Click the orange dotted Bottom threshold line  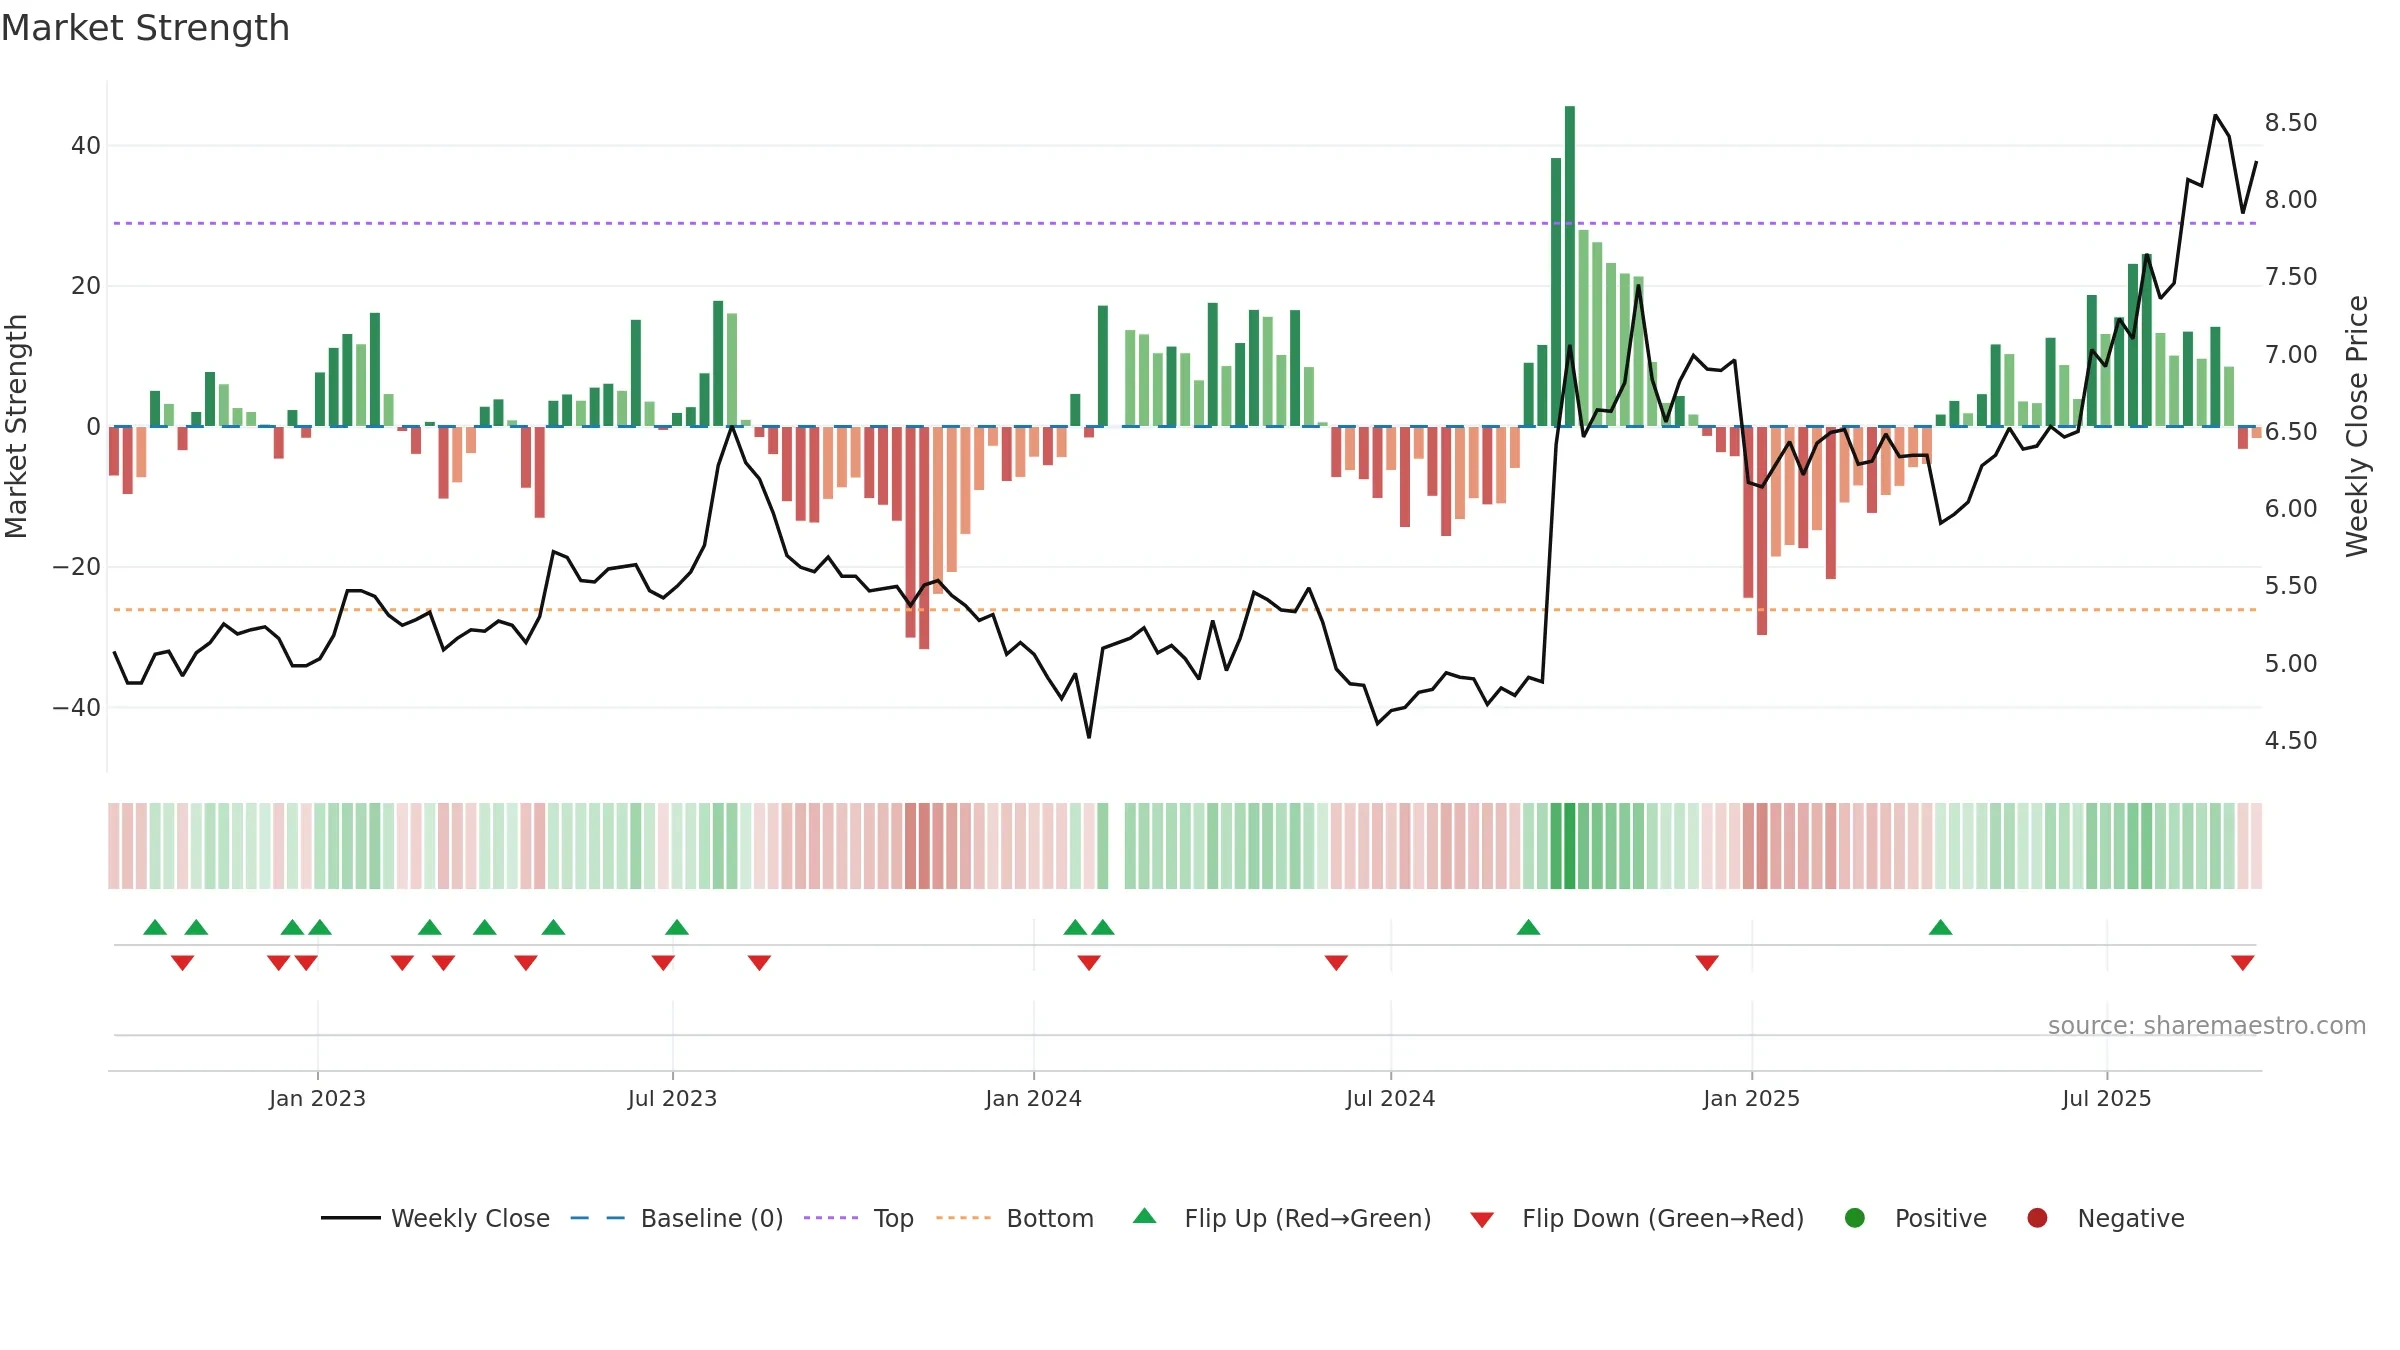point(1185,609)
